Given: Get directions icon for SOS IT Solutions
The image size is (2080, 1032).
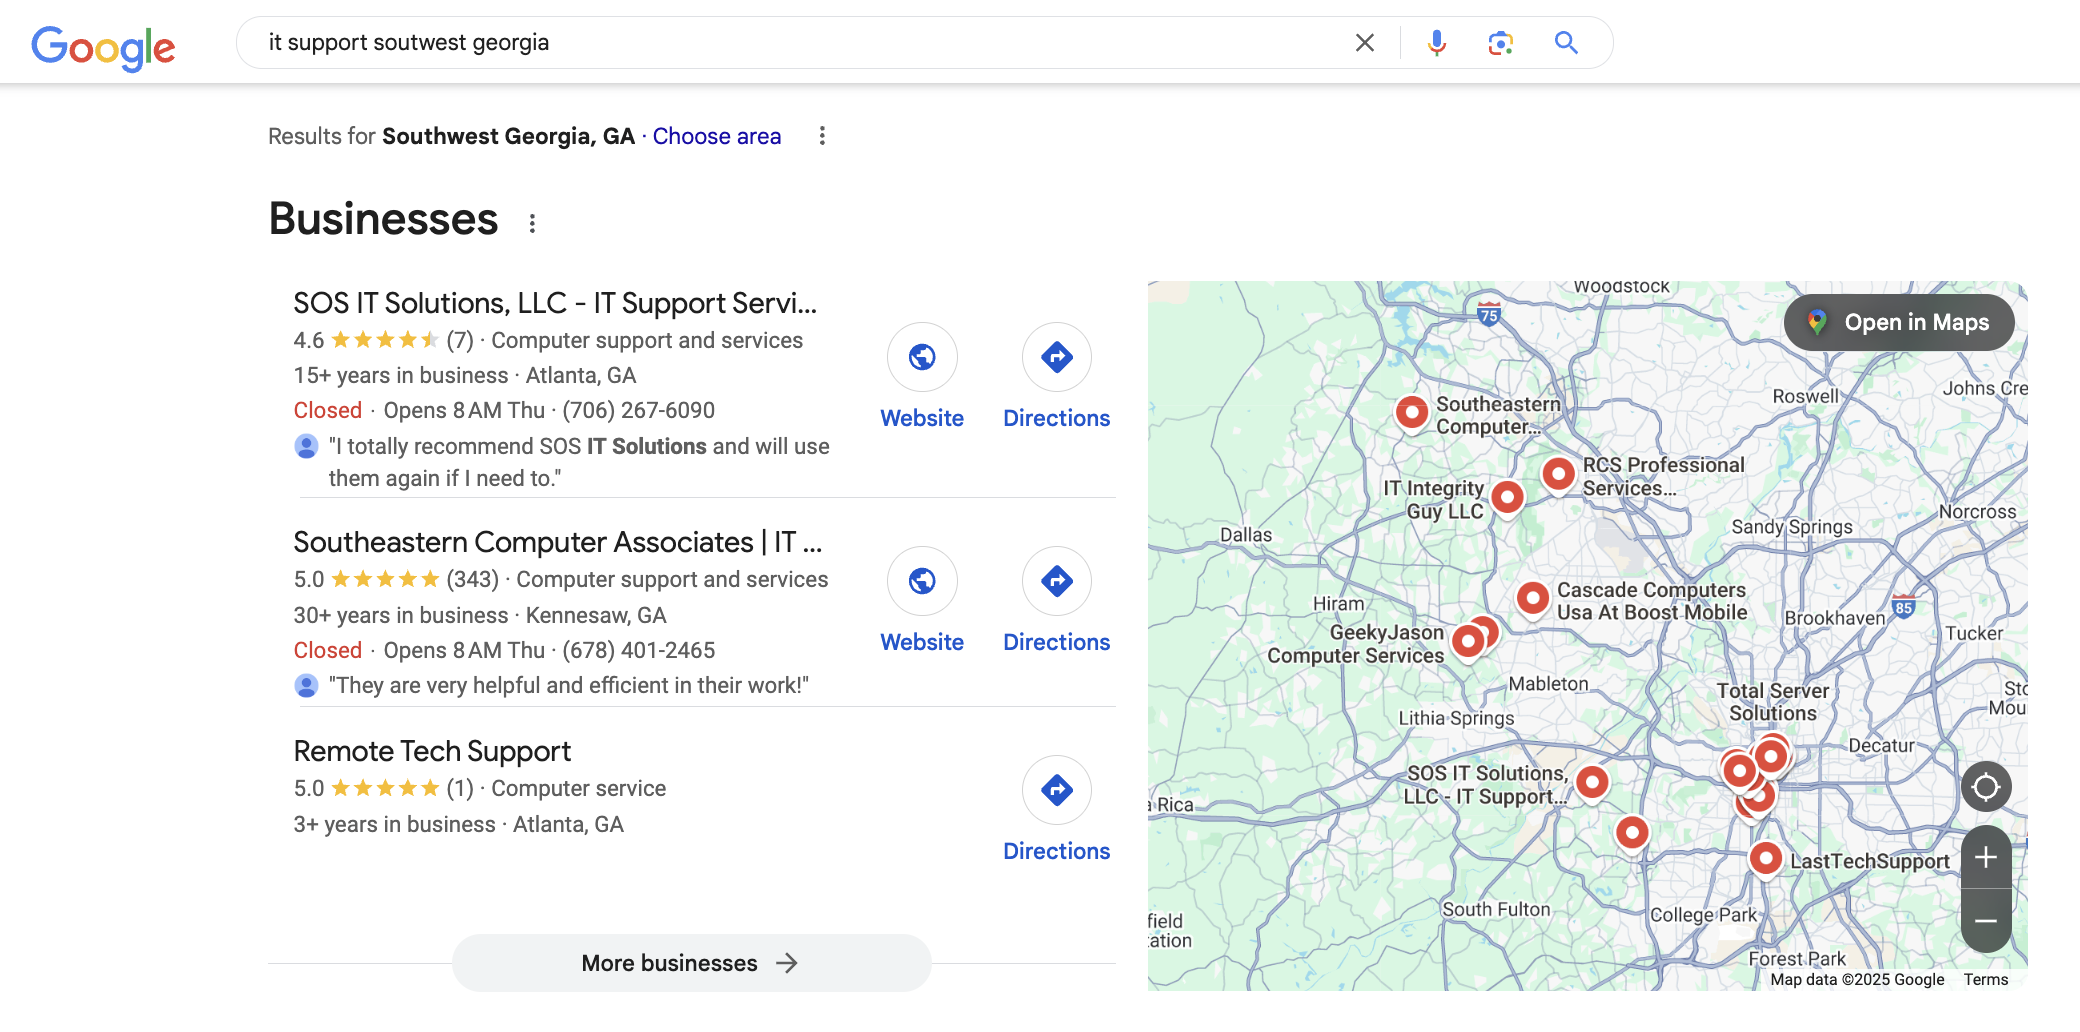Looking at the screenshot, I should coord(1056,357).
